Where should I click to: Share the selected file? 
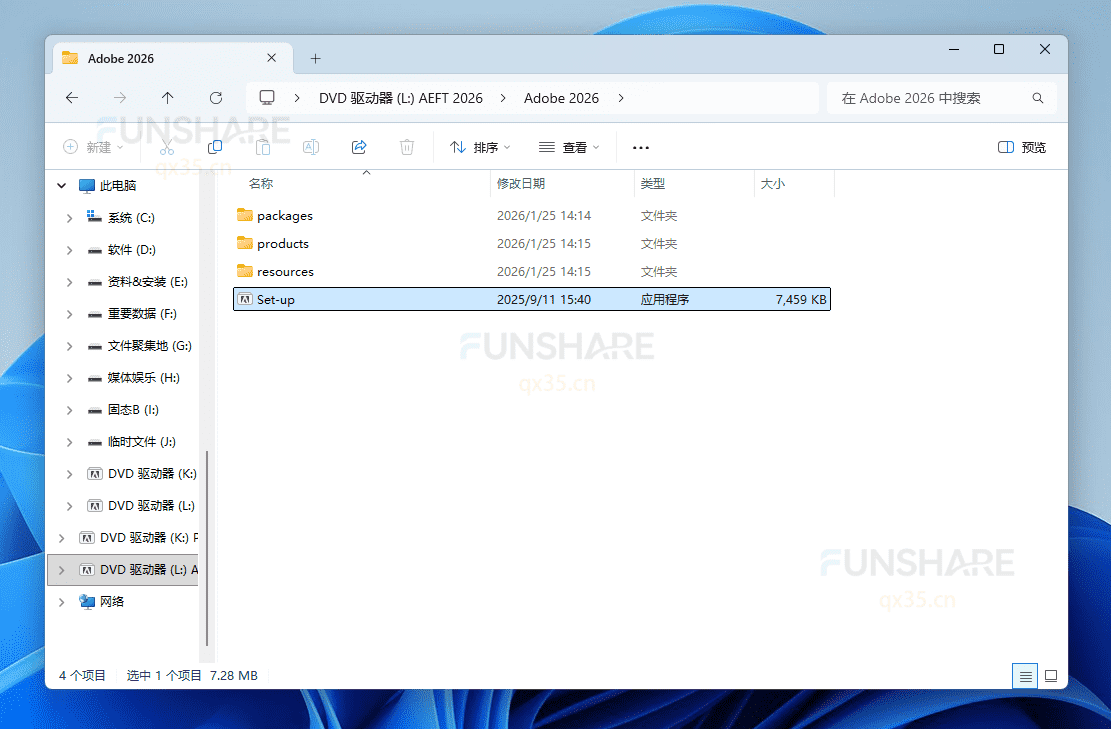[359, 147]
